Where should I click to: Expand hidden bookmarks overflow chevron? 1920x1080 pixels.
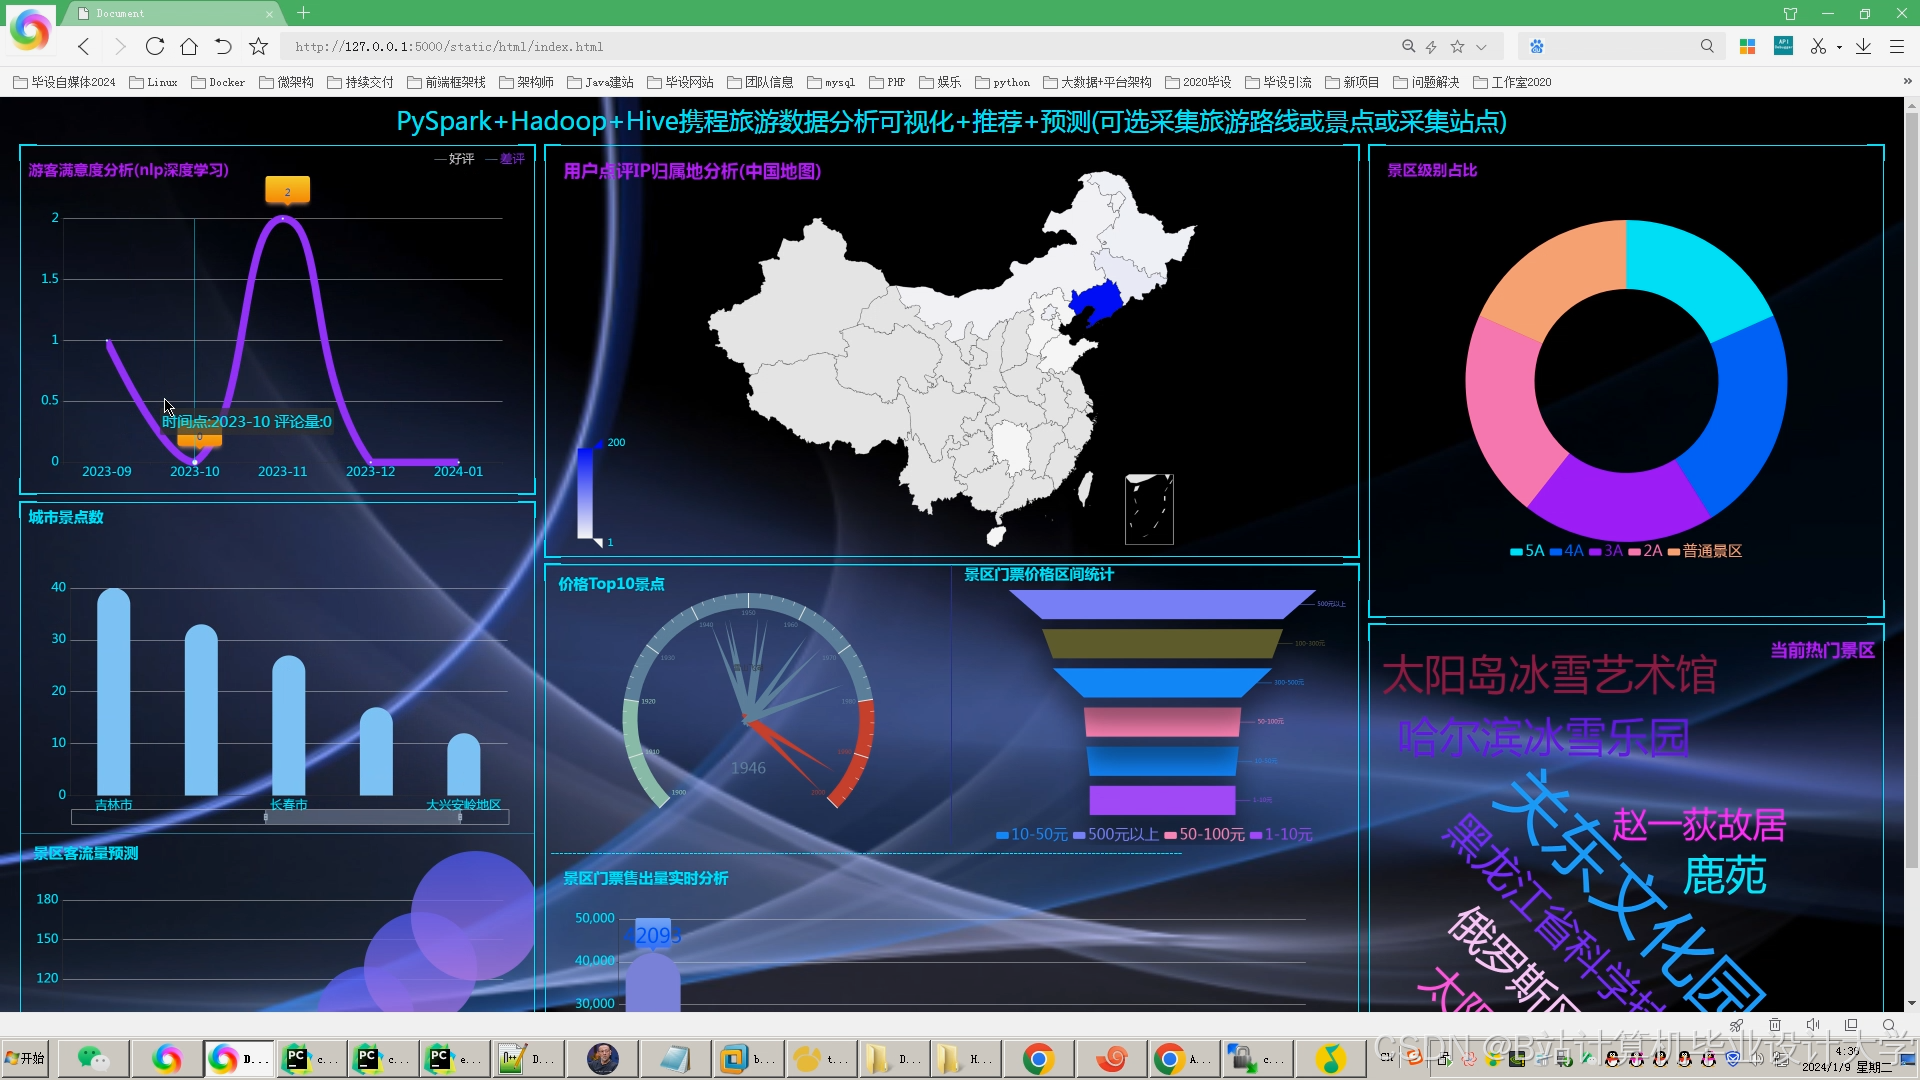pyautogui.click(x=1906, y=82)
